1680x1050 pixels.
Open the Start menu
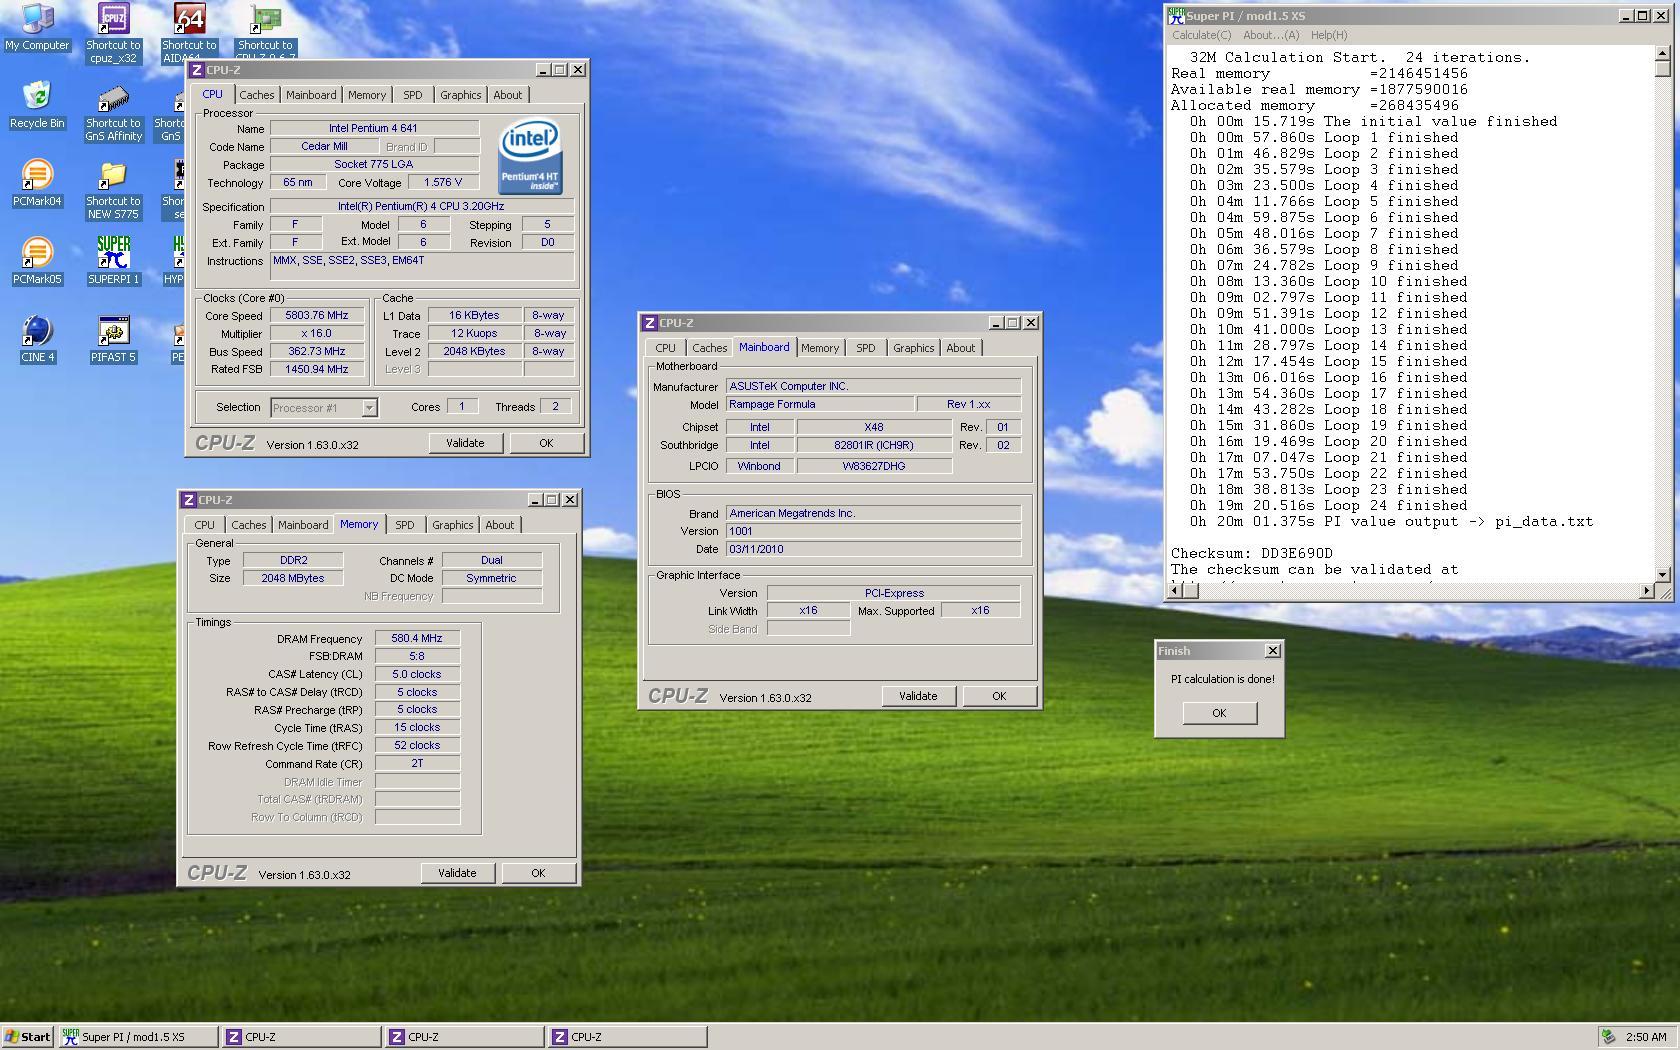click(x=28, y=1037)
